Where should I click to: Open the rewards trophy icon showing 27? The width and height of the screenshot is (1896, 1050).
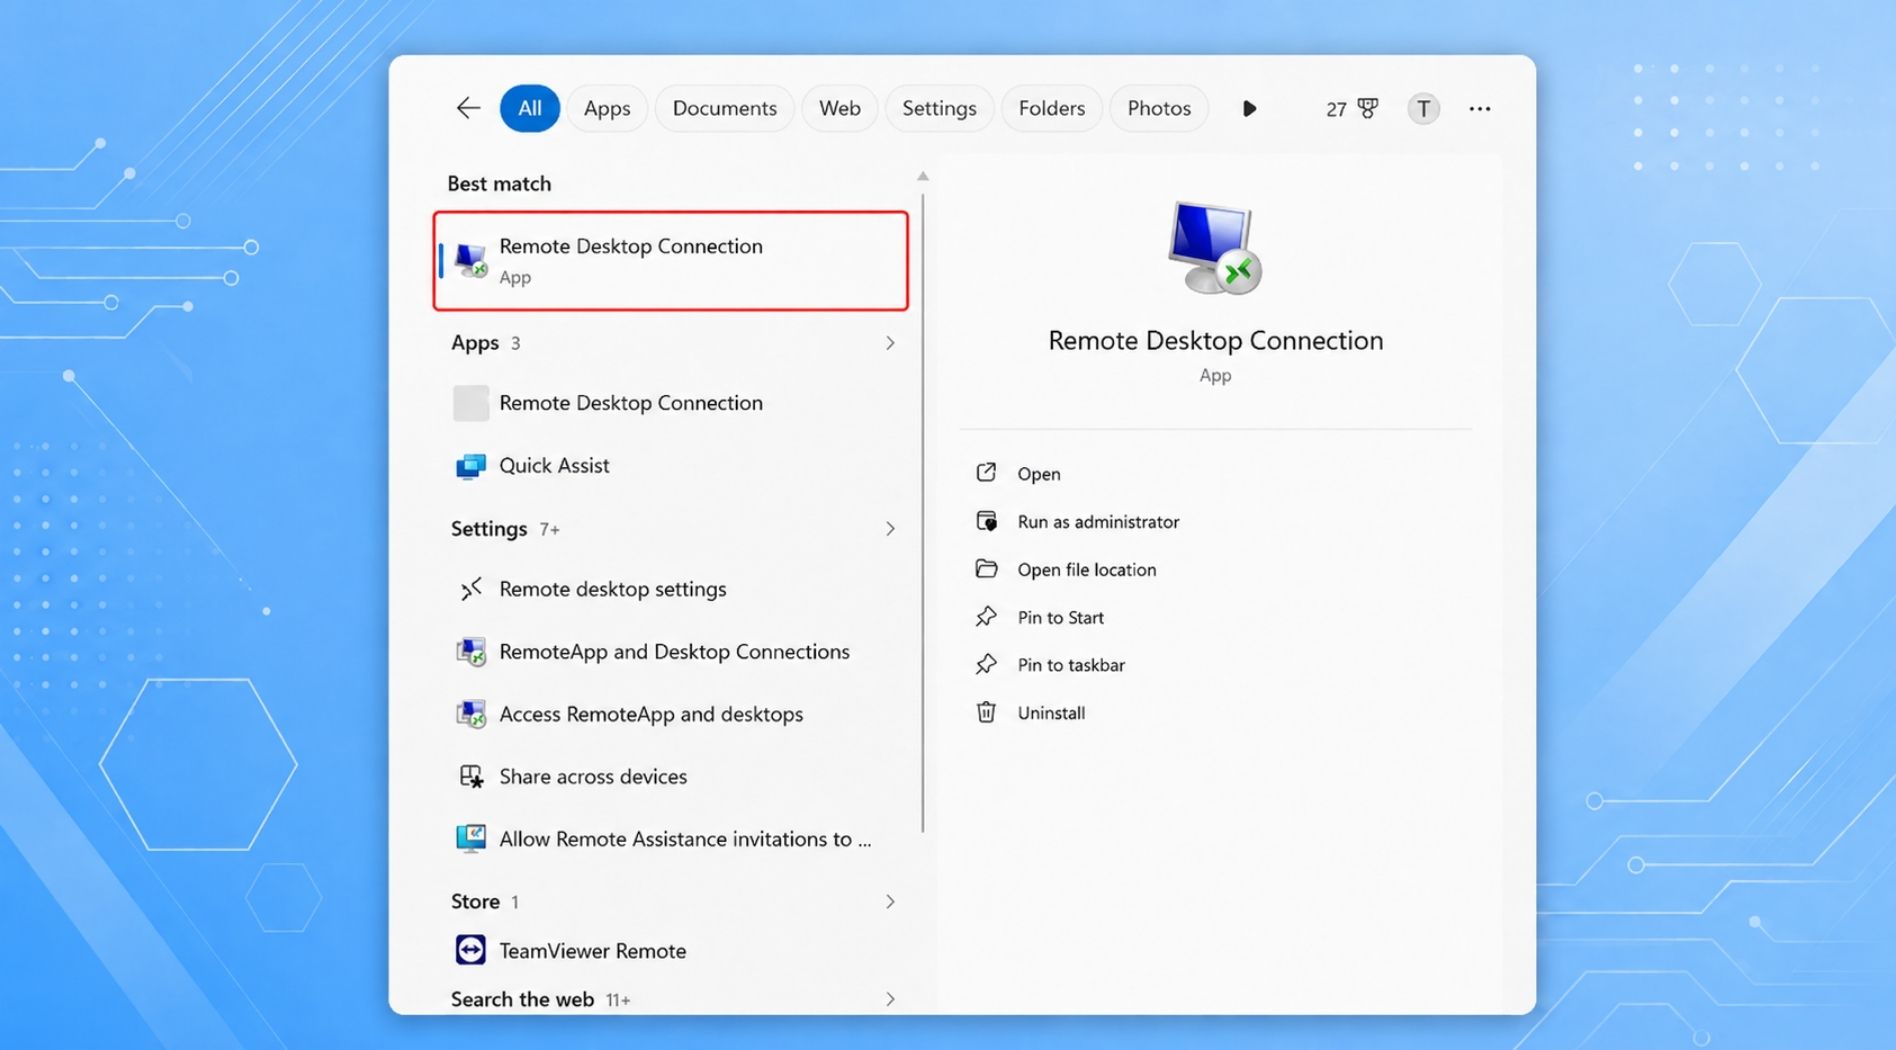[x=1367, y=108]
